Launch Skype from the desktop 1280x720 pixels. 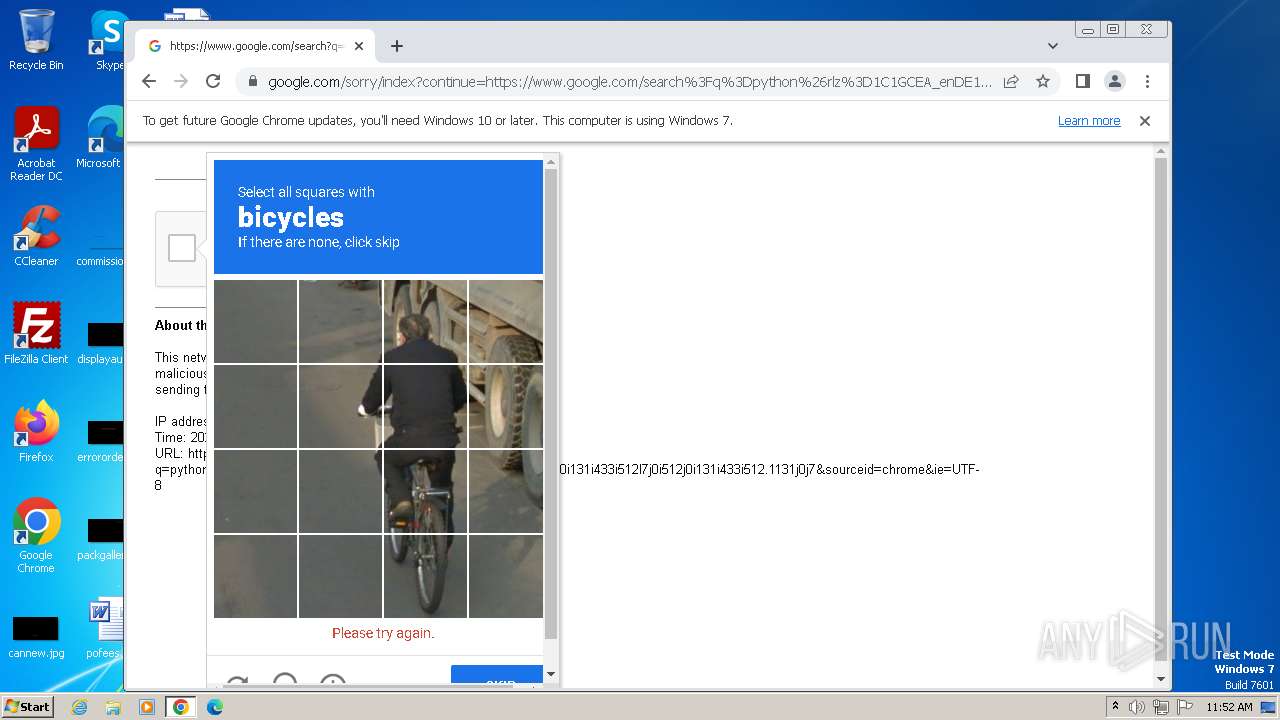click(x=108, y=40)
